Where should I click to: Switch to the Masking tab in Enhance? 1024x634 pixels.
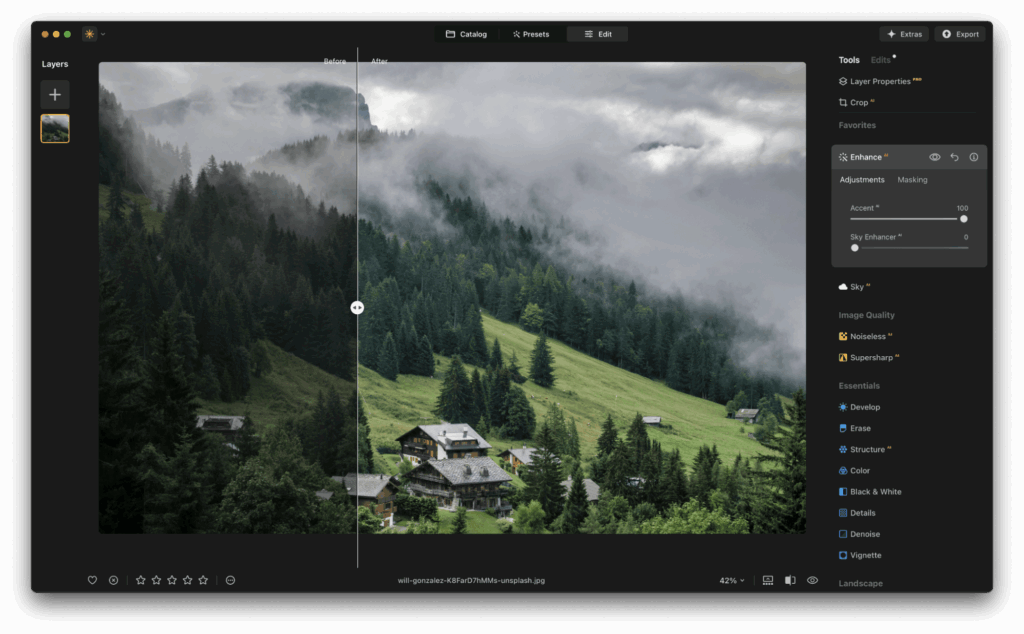coord(912,180)
